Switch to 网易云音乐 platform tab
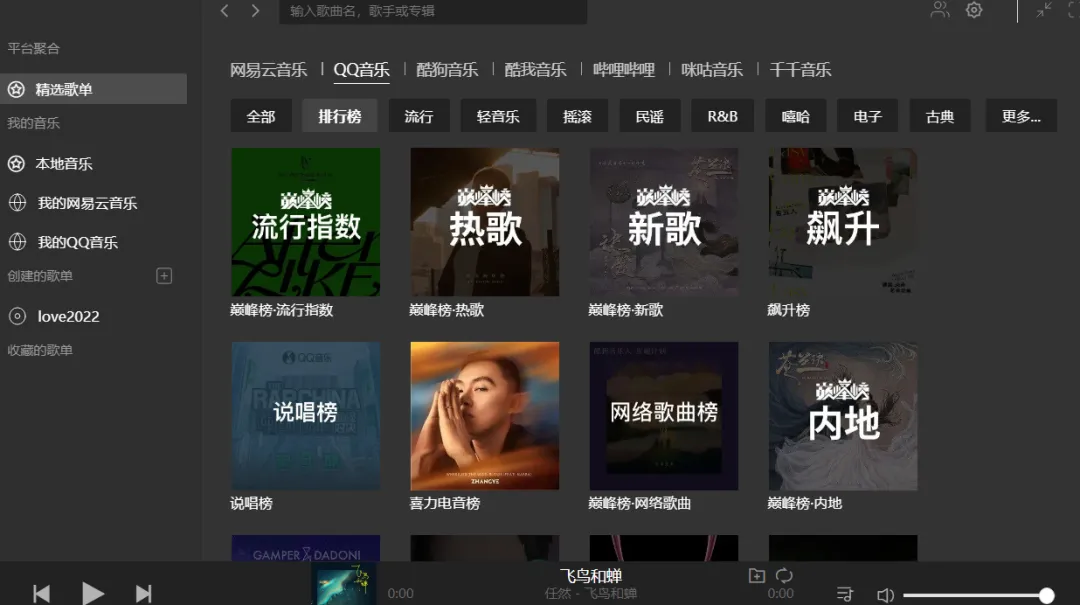 click(269, 70)
